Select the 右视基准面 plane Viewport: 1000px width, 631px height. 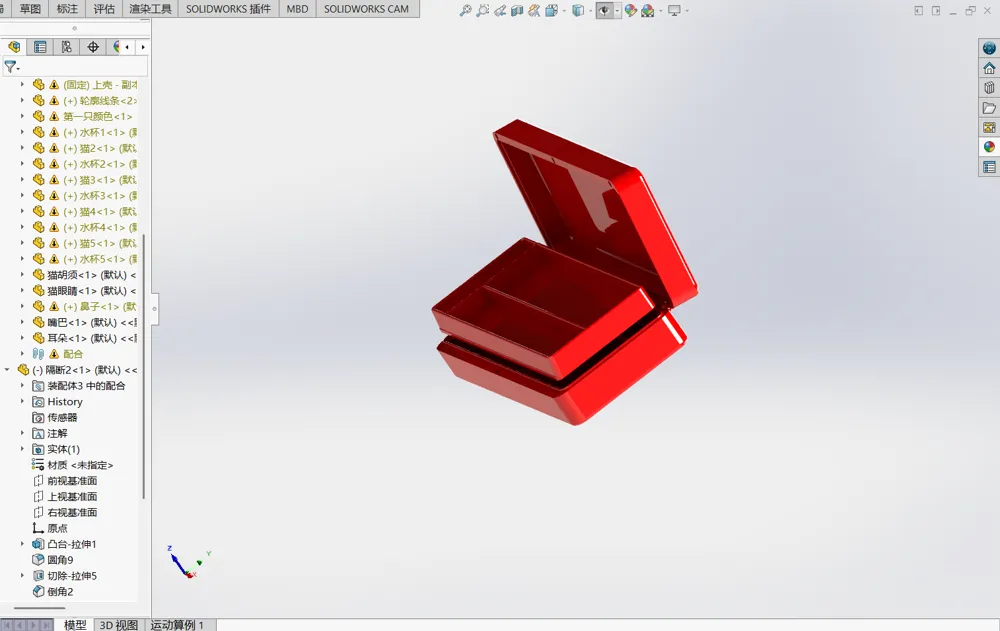coord(65,512)
